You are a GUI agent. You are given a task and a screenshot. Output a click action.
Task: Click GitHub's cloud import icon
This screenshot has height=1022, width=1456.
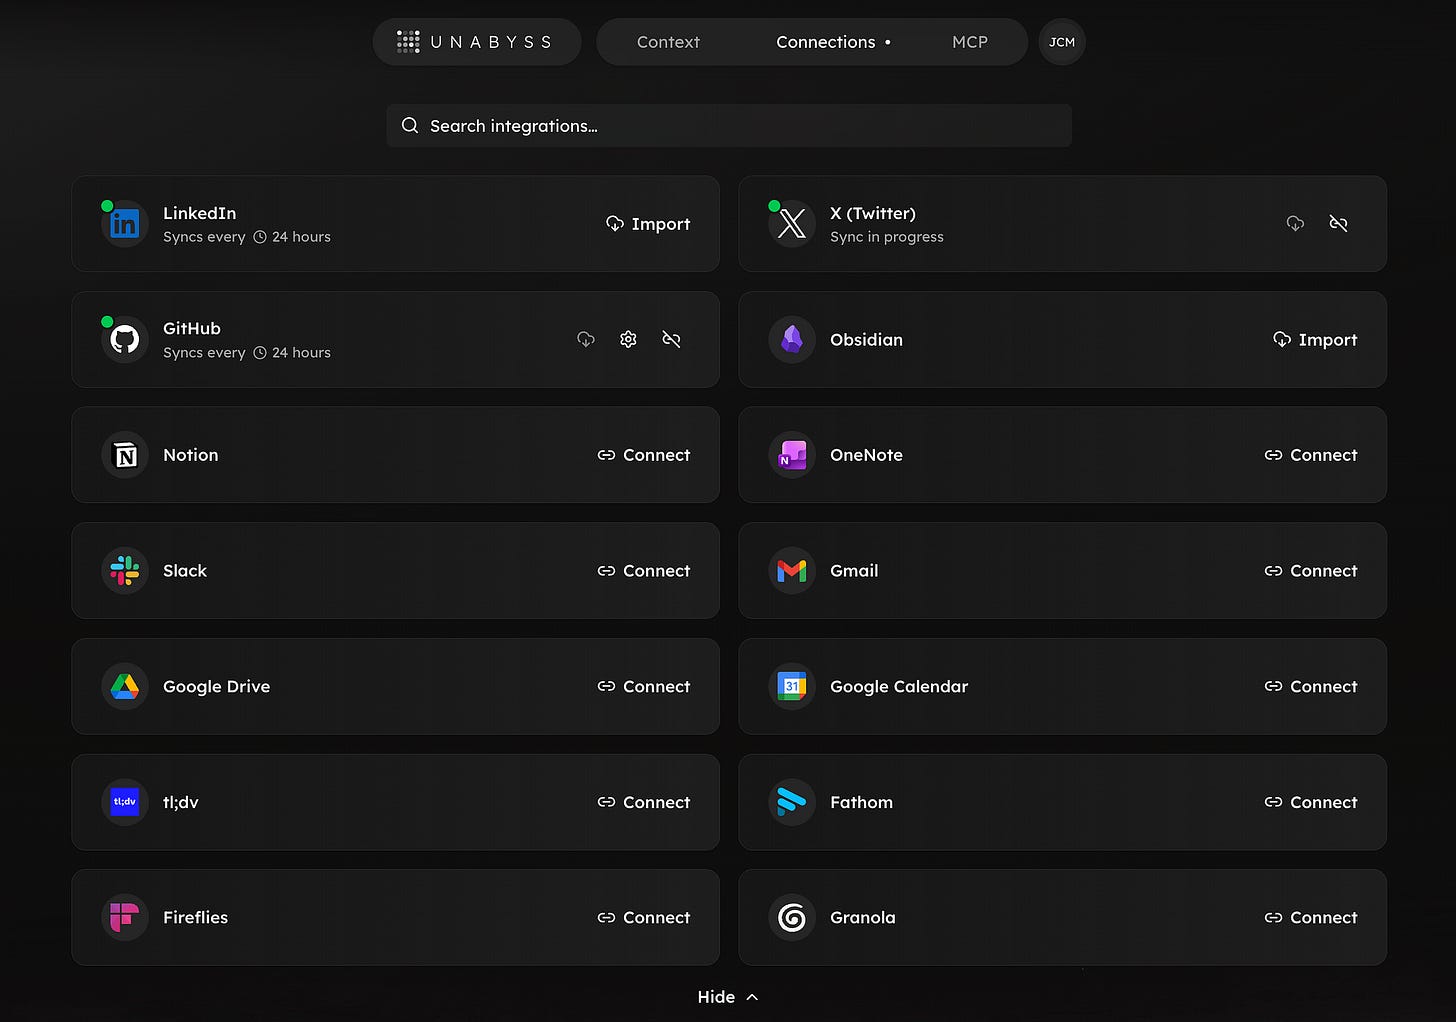click(x=586, y=340)
